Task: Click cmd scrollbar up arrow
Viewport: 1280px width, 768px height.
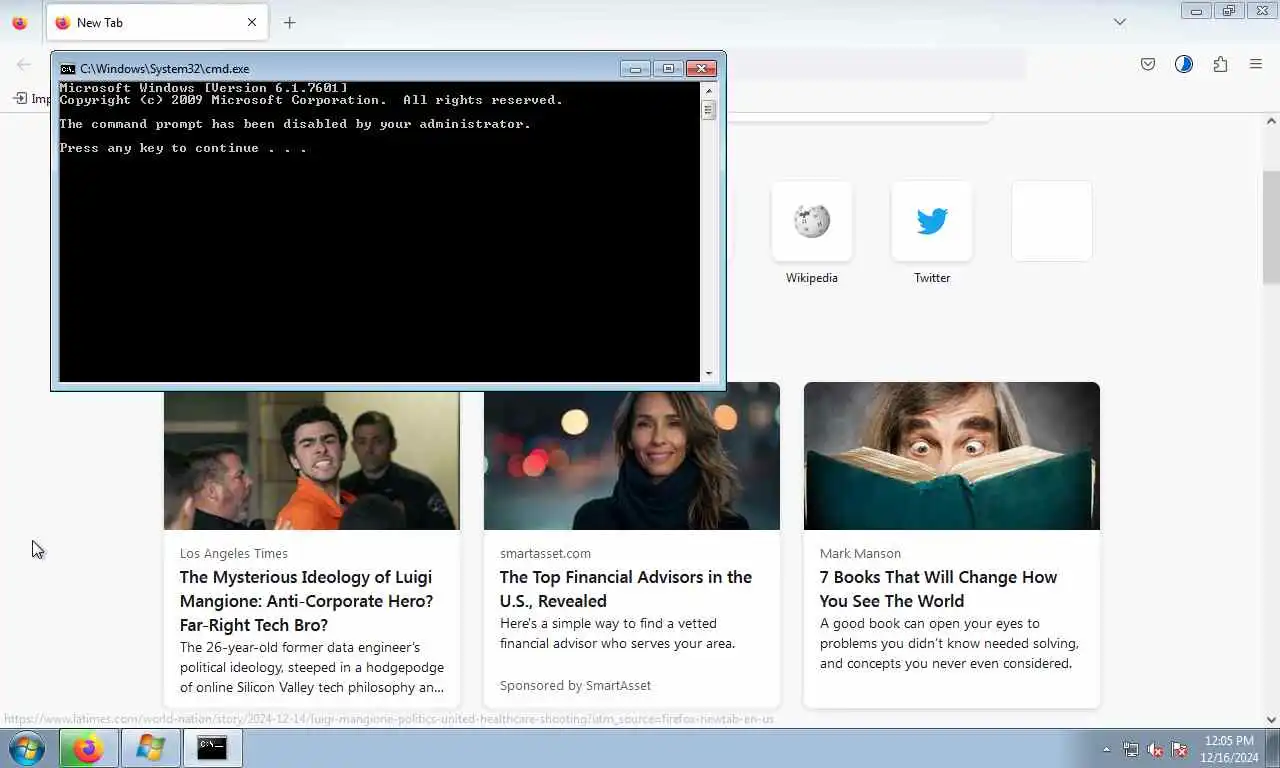Action: click(709, 91)
